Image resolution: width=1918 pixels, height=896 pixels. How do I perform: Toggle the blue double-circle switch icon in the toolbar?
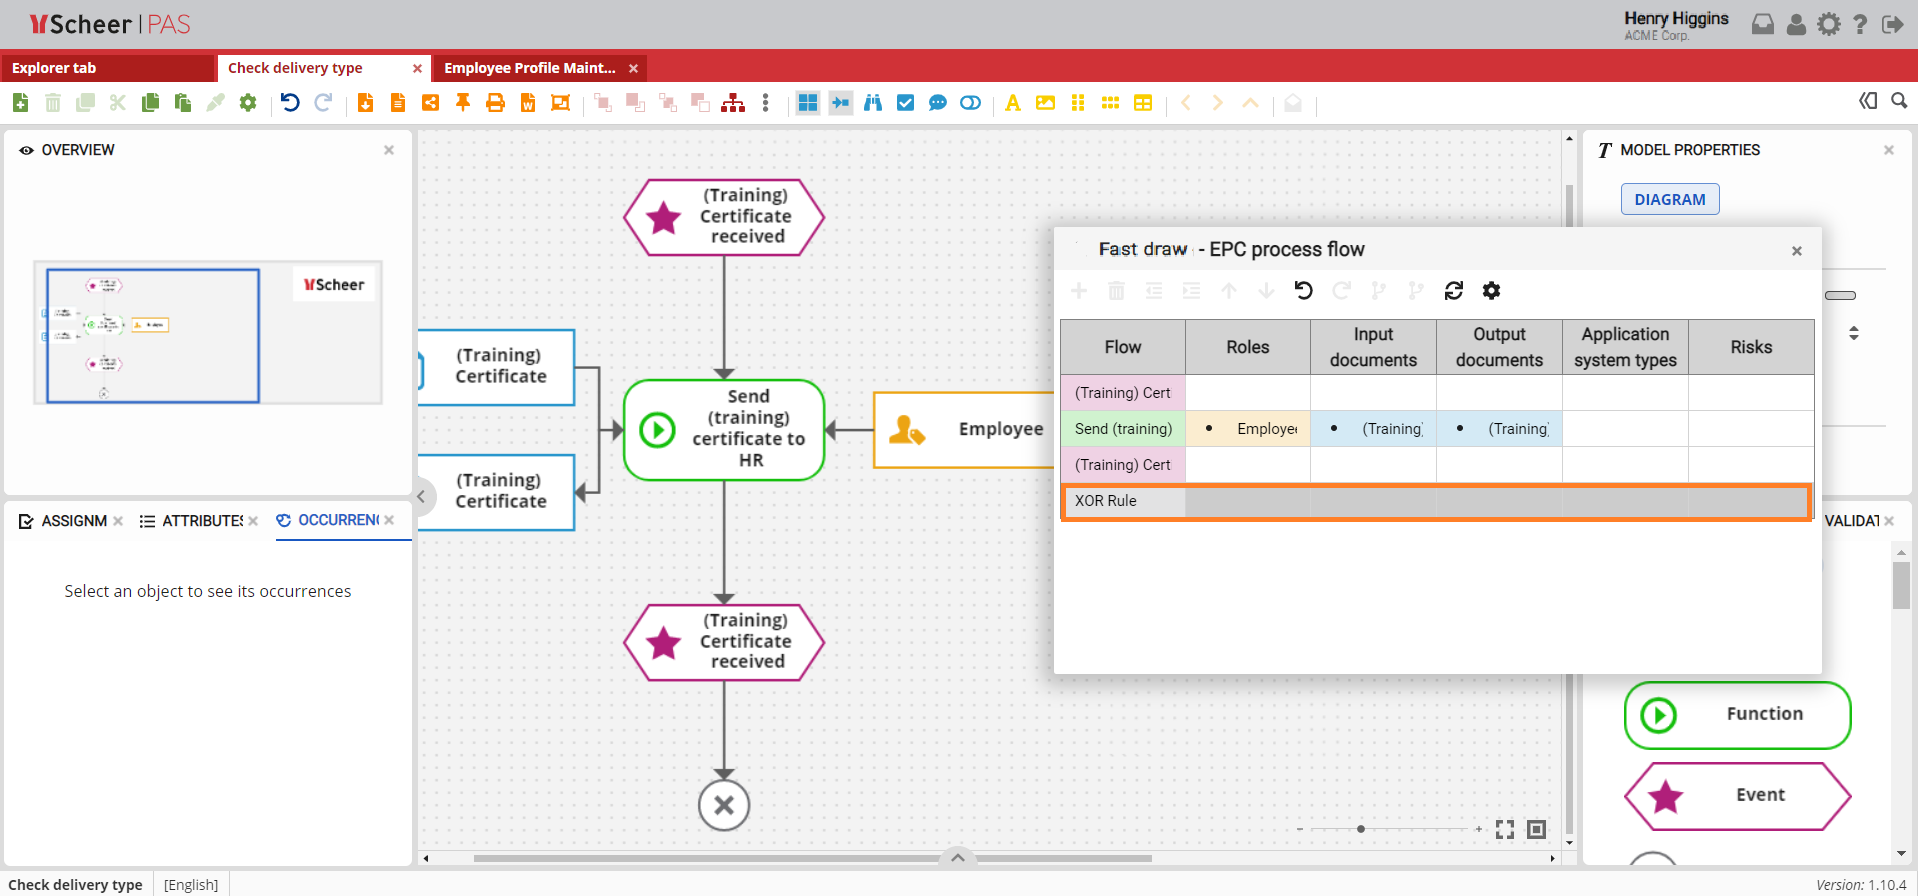970,103
